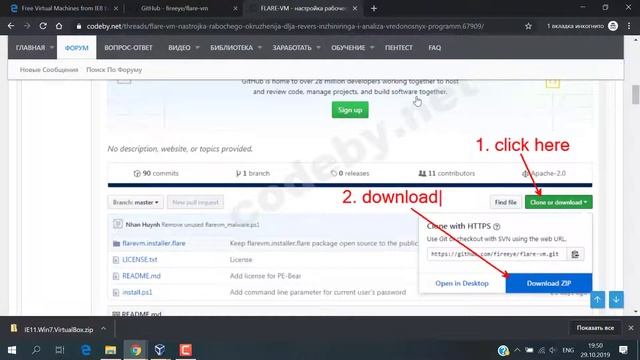The width and height of the screenshot is (640, 360).
Task: Show hidden tray icons chevron
Action: point(517,350)
